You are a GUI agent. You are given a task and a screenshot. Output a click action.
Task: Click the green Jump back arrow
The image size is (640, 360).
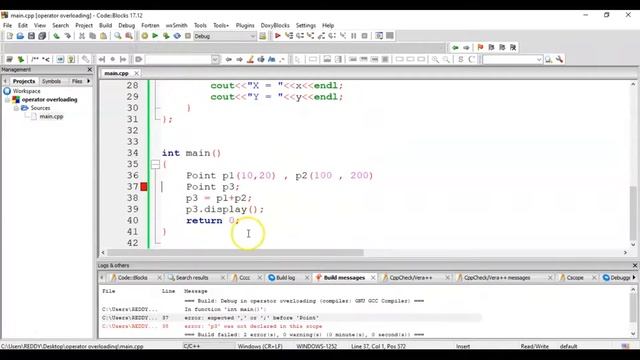455,47
